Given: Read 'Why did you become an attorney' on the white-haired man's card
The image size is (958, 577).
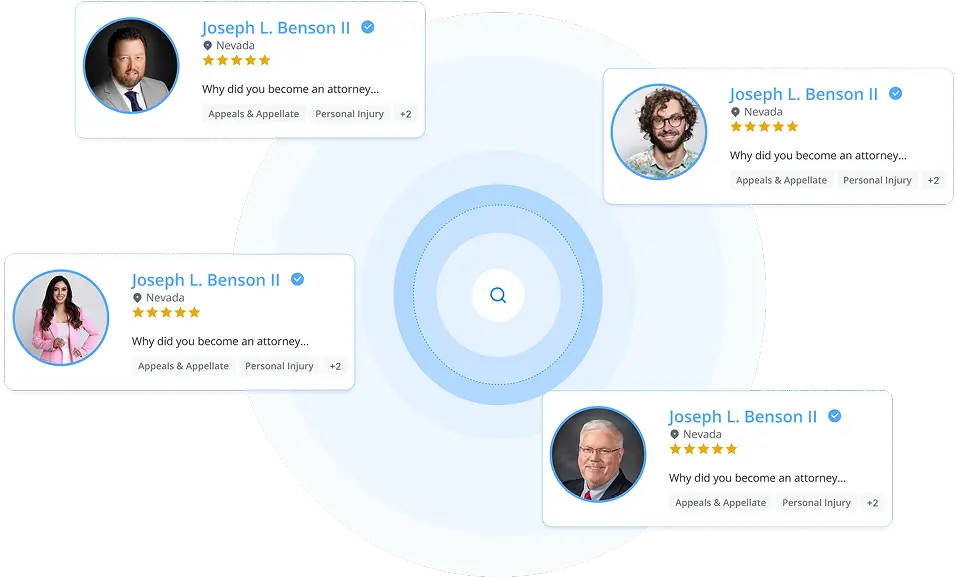Looking at the screenshot, I should 757,478.
